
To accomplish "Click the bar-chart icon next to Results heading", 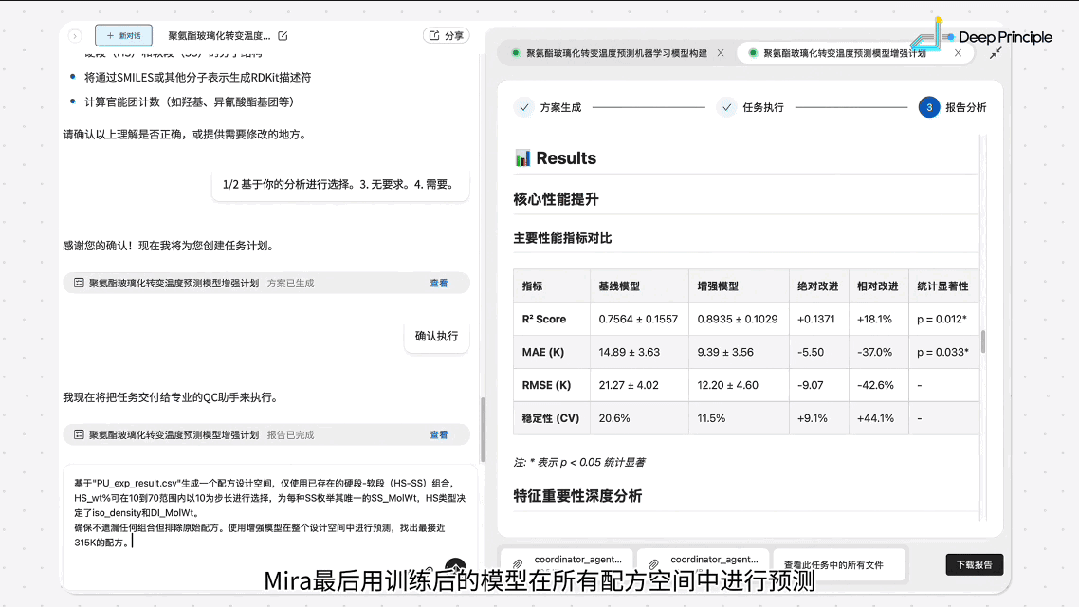I will click(524, 157).
